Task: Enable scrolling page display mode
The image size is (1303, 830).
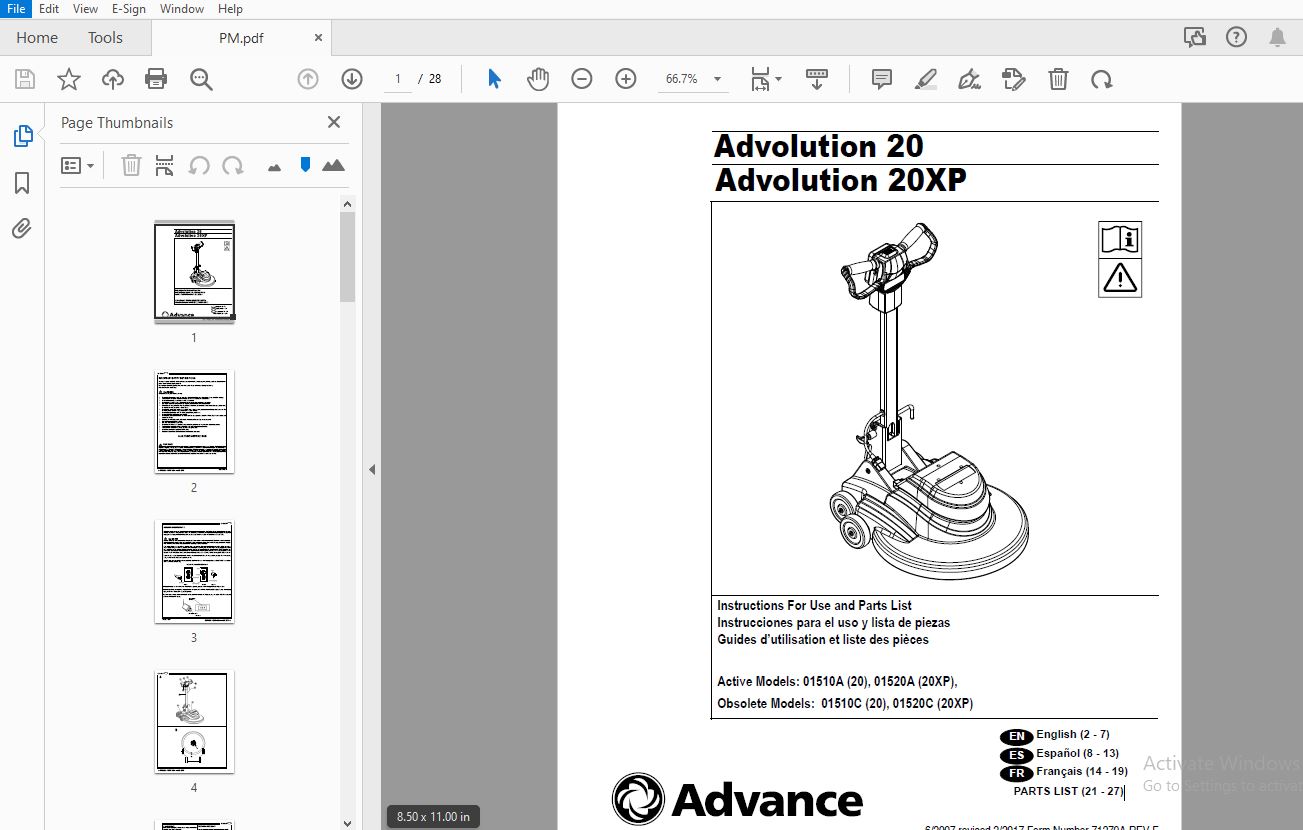Action: [x=817, y=78]
